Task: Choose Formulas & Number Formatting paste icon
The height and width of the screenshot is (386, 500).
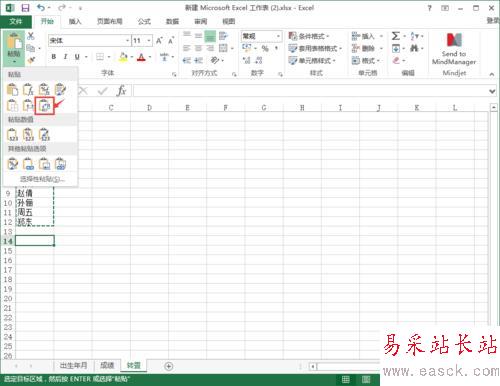Action: point(44,90)
